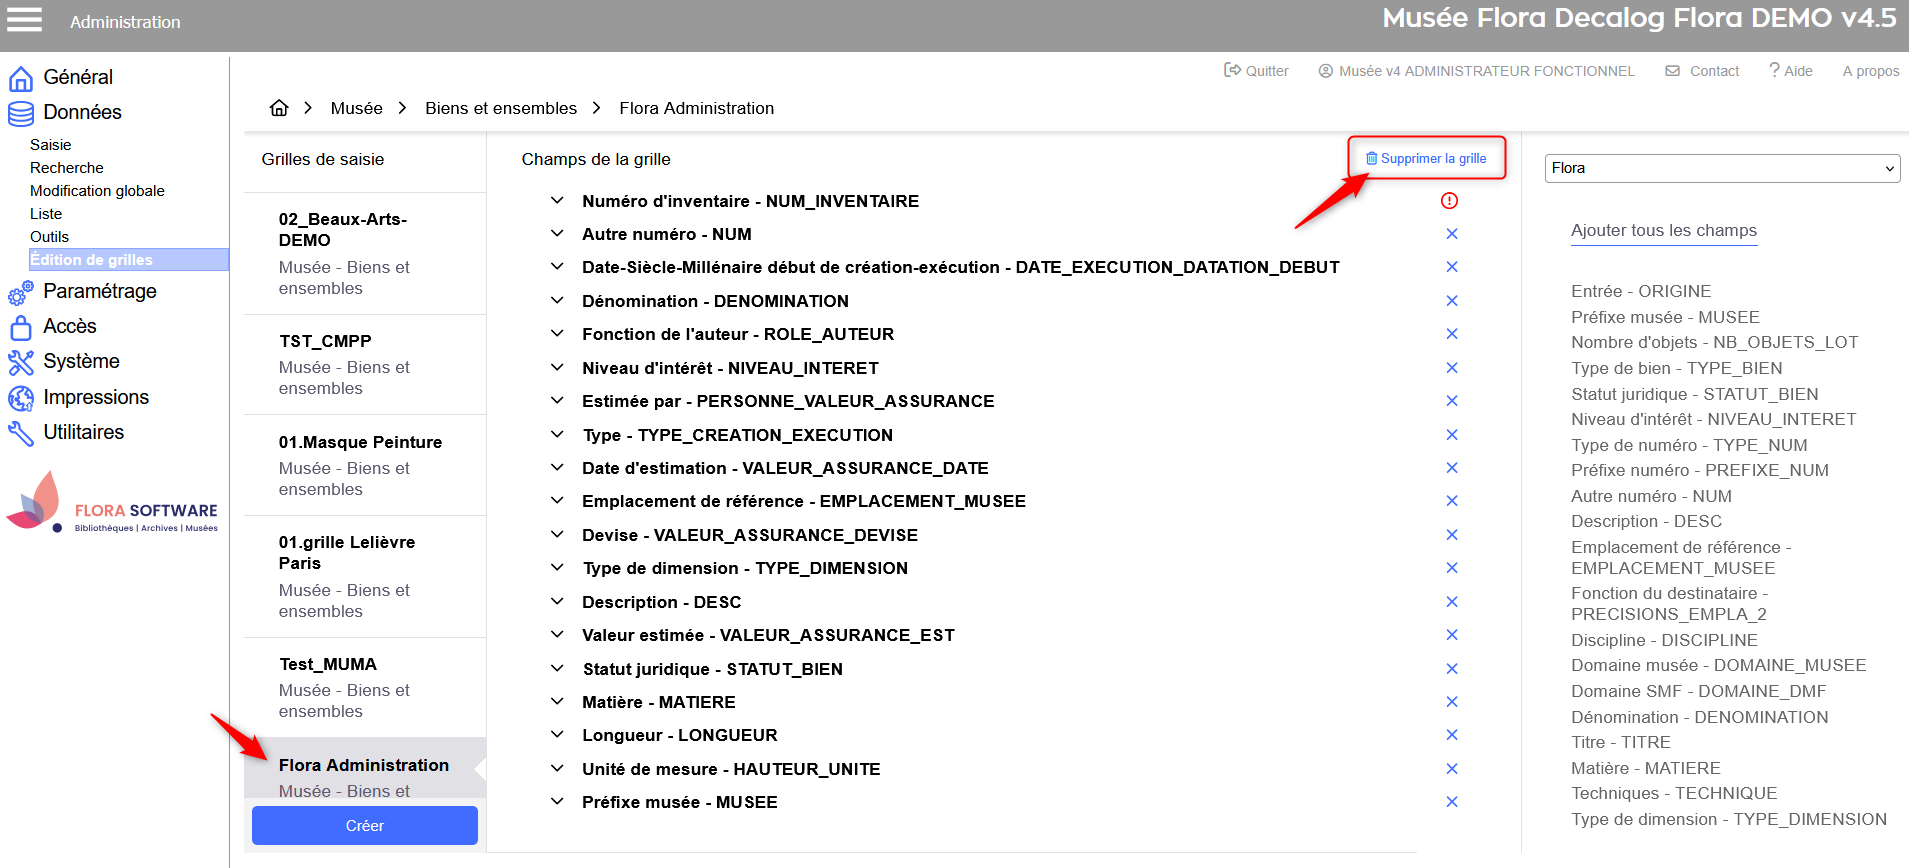Expand the Description - DESC row
The image size is (1909, 868).
click(557, 602)
